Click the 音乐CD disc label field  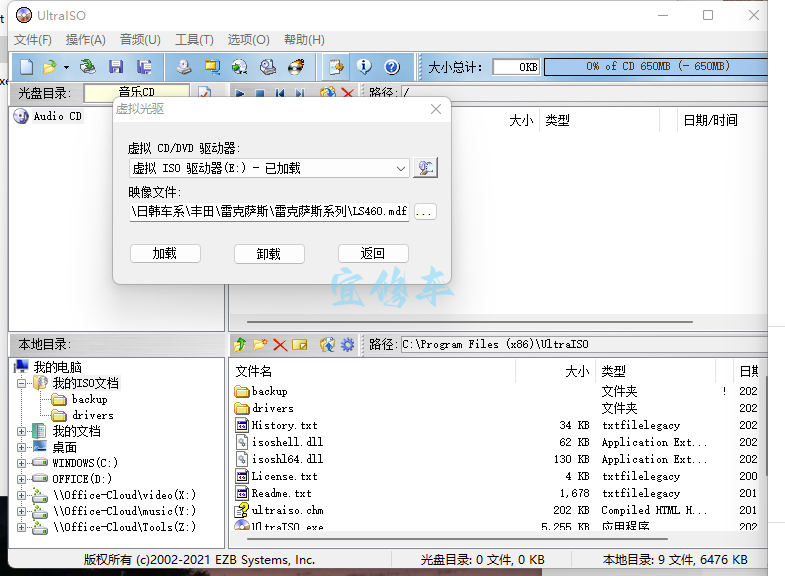[137, 92]
